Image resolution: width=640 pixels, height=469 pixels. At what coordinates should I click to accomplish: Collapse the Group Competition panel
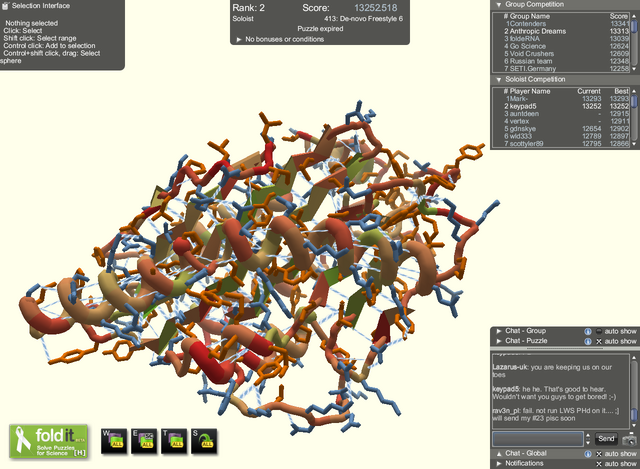click(499, 4)
